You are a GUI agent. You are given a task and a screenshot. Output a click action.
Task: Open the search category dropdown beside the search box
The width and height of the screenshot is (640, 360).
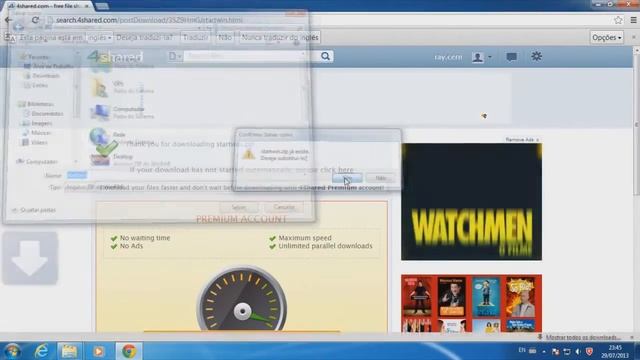(x=175, y=56)
